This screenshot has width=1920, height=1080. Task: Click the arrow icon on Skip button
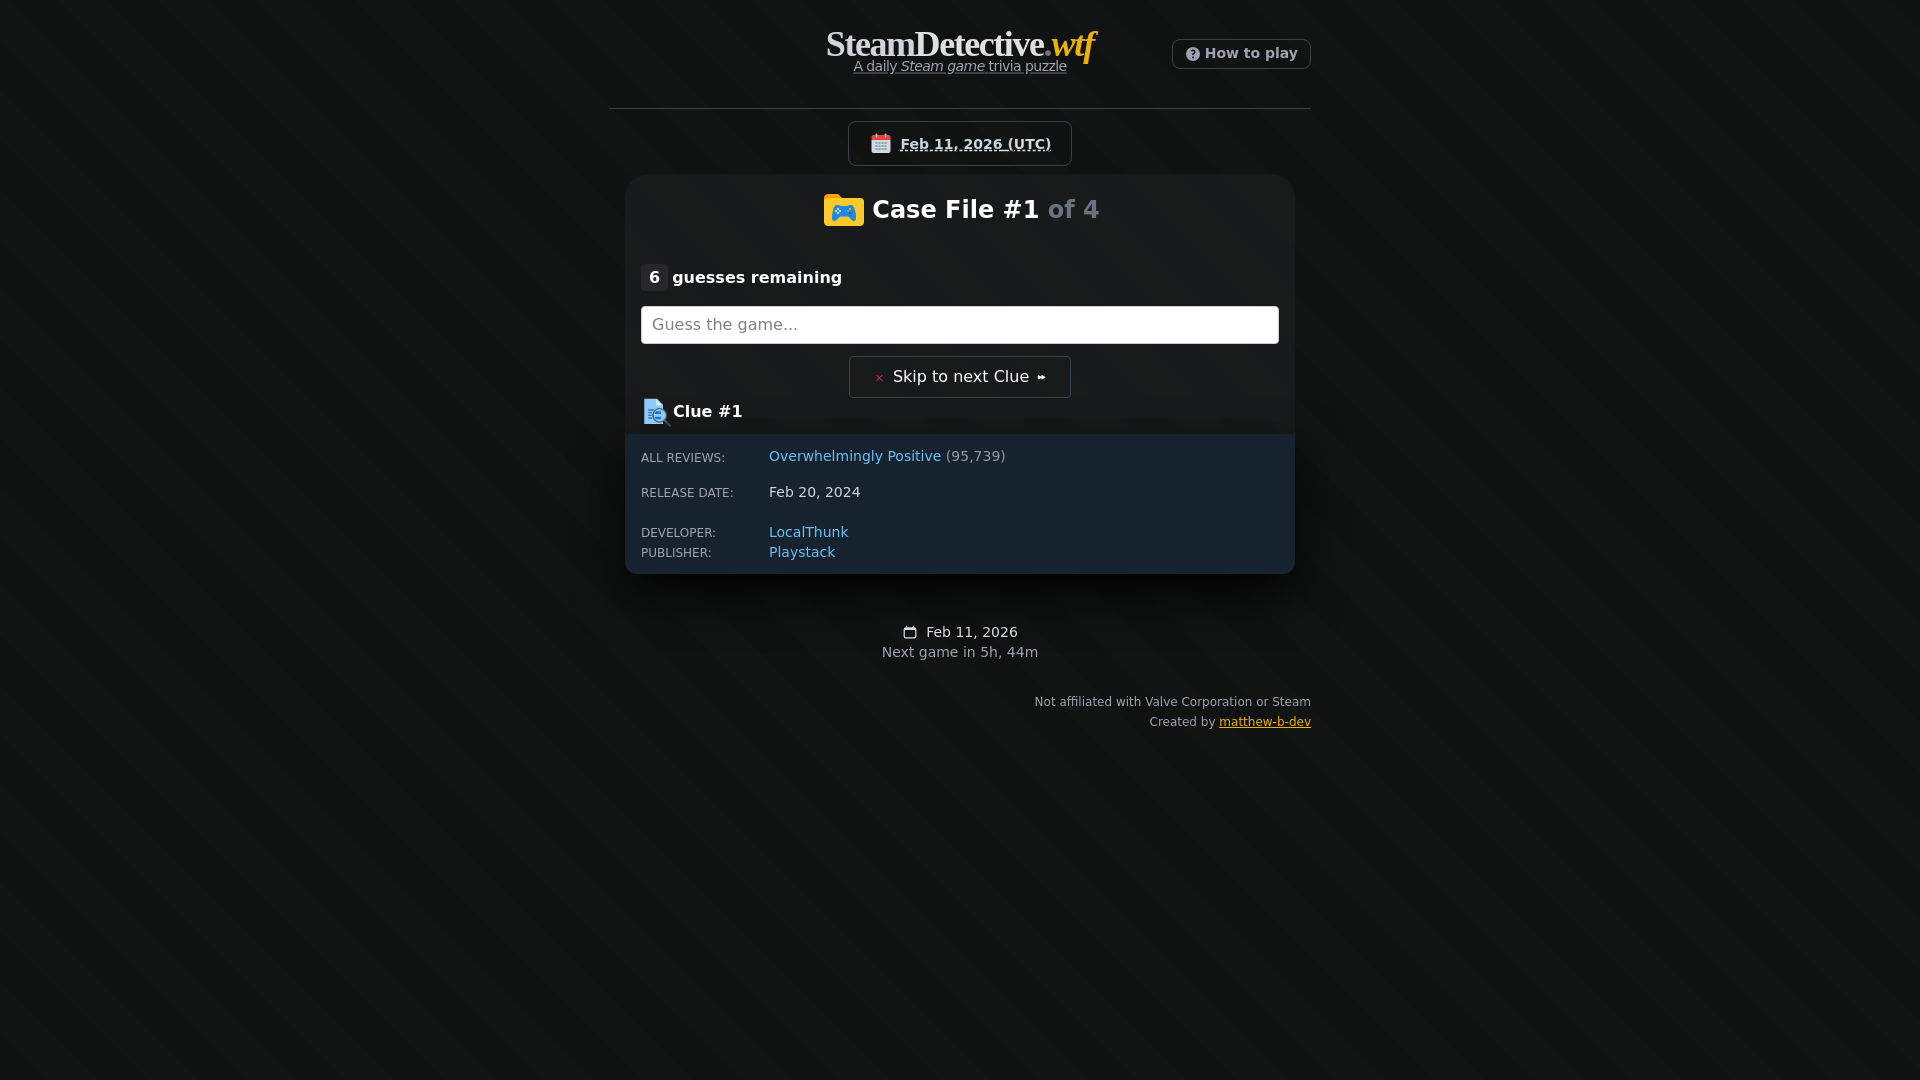(x=1041, y=377)
